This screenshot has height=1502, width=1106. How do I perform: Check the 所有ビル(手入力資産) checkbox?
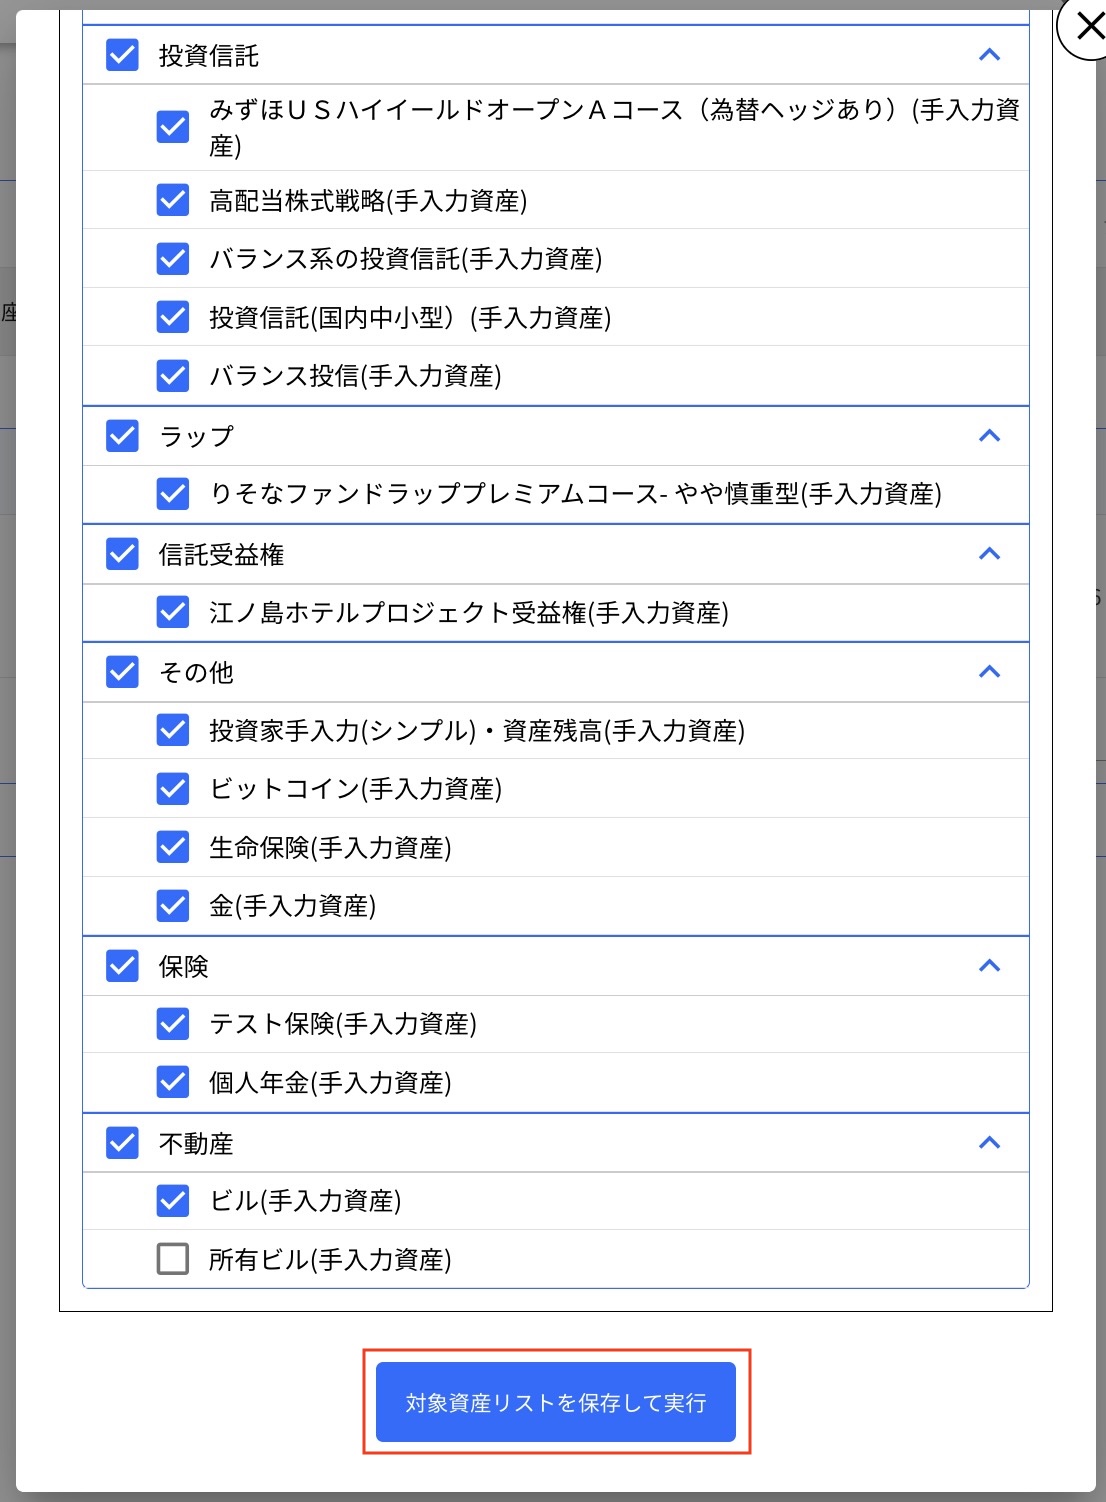[x=172, y=1260]
